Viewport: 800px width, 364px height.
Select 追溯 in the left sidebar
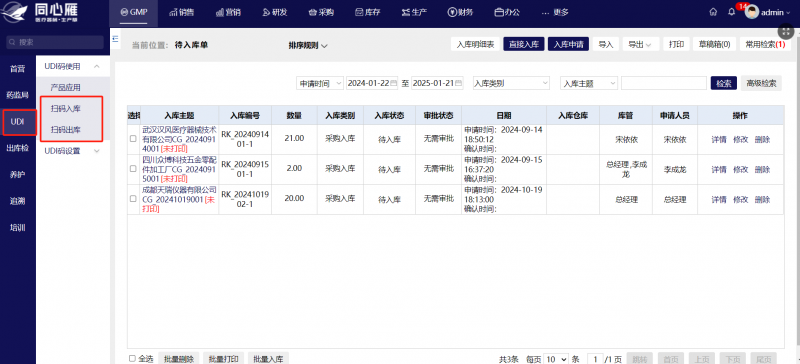[18, 201]
